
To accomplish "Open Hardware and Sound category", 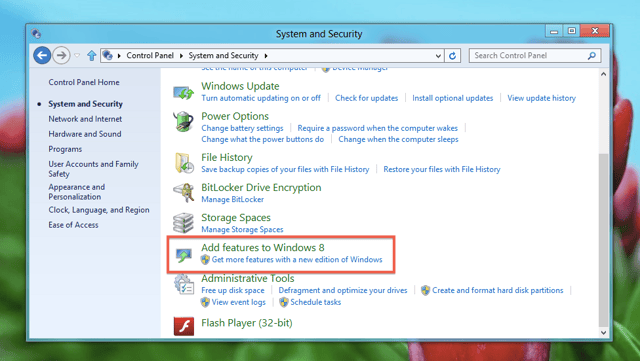I will coord(84,134).
